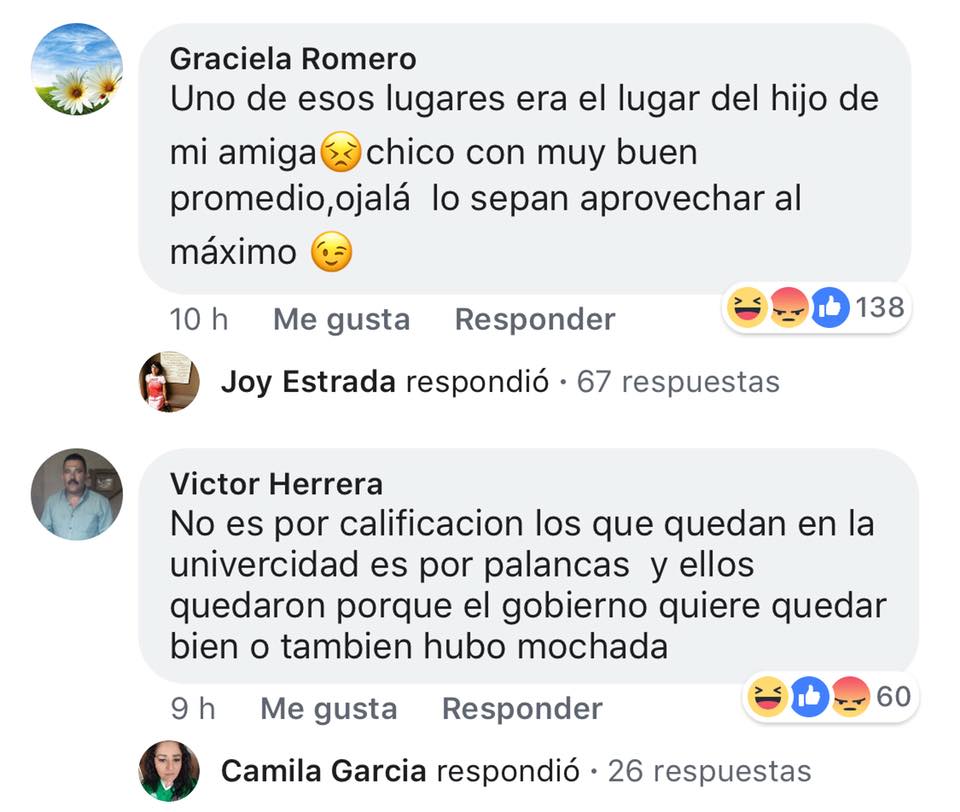View the 138 reactions count
The height and width of the screenshot is (812, 960).
(x=880, y=307)
